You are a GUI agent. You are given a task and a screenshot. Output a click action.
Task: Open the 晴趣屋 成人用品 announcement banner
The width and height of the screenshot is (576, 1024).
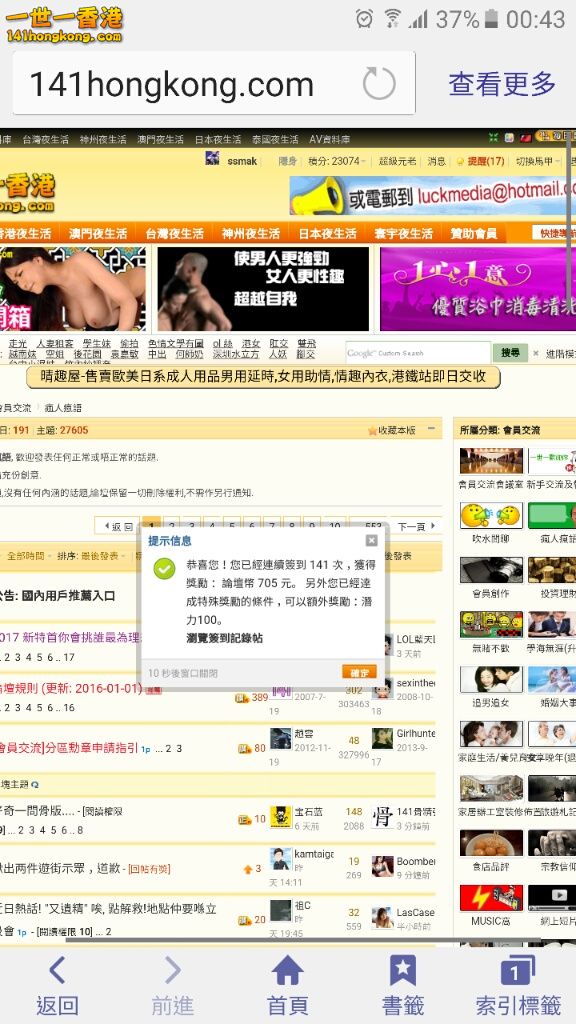pos(263,377)
